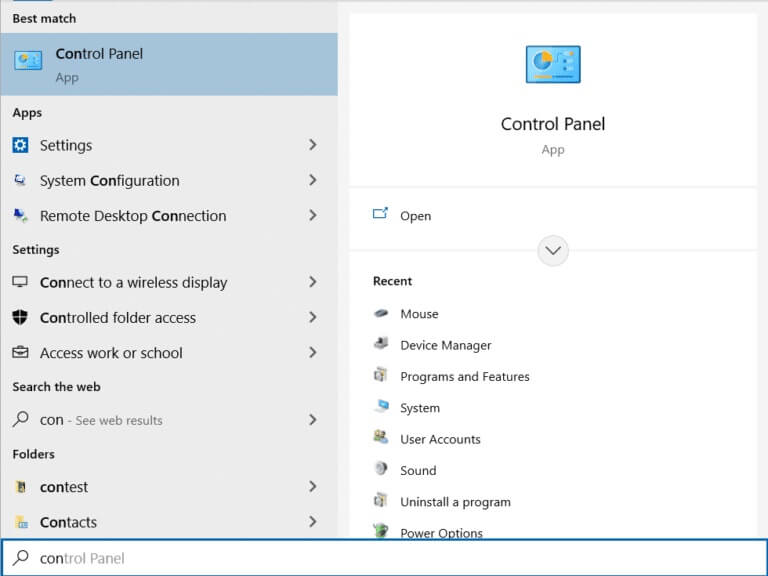
Task: Expand Connect to a wireless display chevron
Action: [312, 282]
